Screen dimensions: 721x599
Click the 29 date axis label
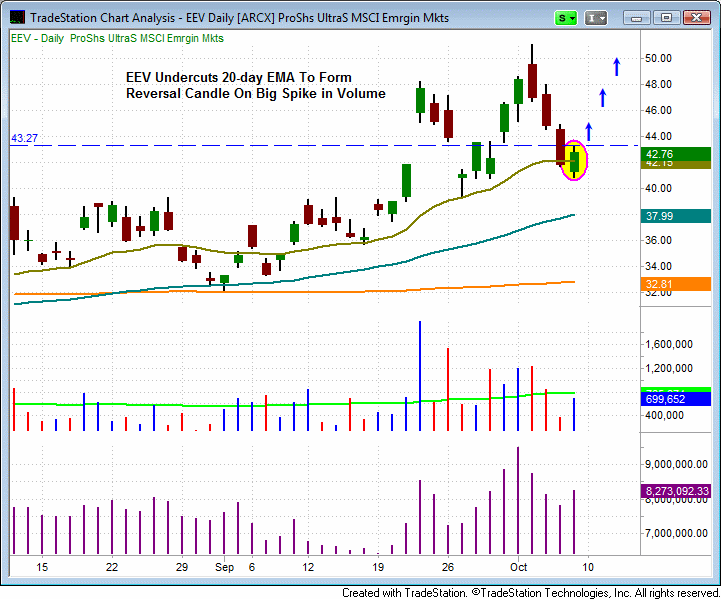tap(182, 567)
